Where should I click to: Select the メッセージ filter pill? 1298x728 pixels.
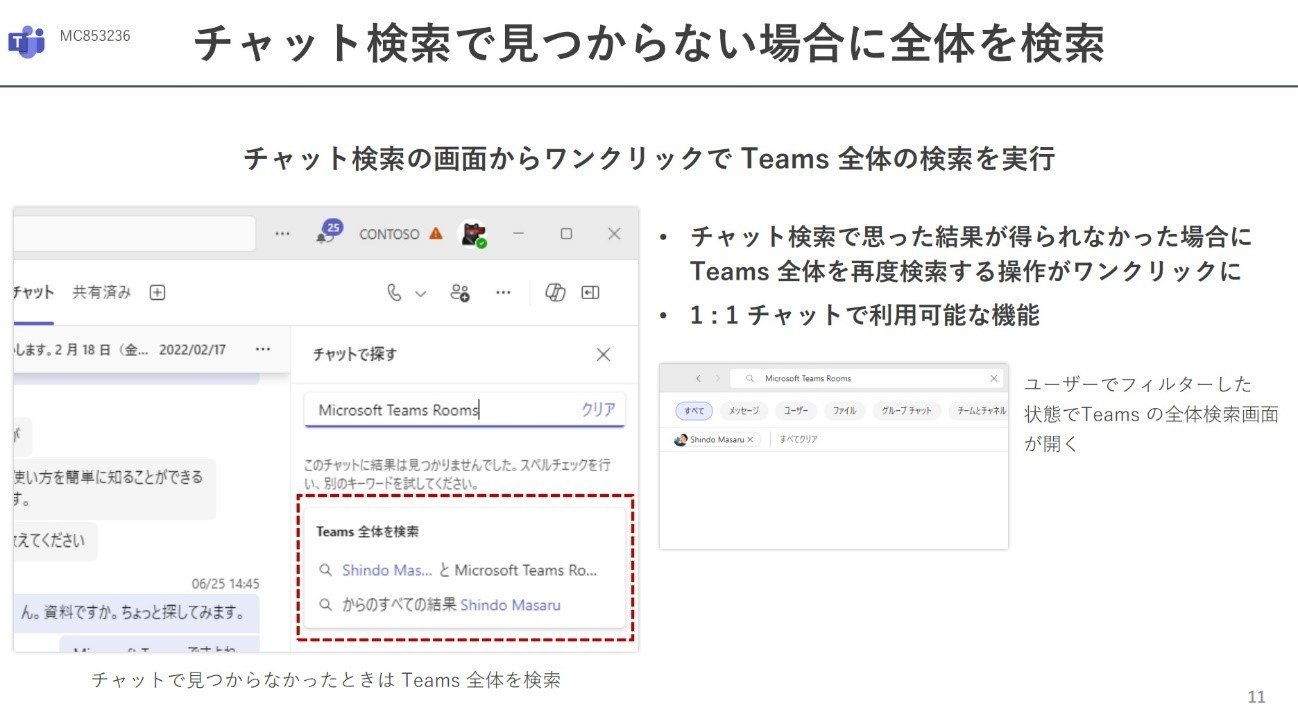[744, 410]
